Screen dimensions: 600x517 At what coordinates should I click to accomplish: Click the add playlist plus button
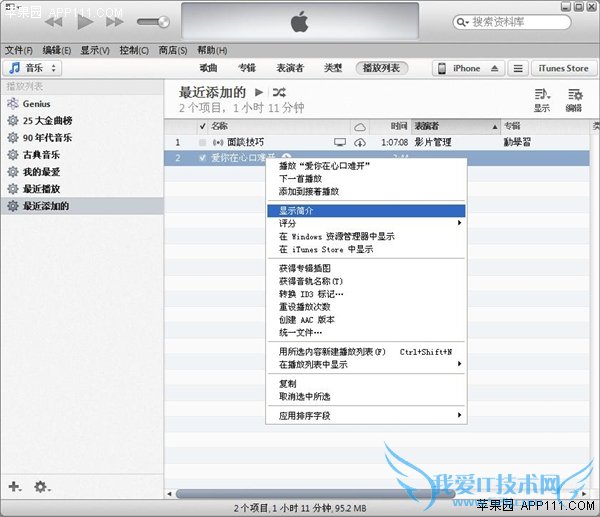click(x=15, y=487)
